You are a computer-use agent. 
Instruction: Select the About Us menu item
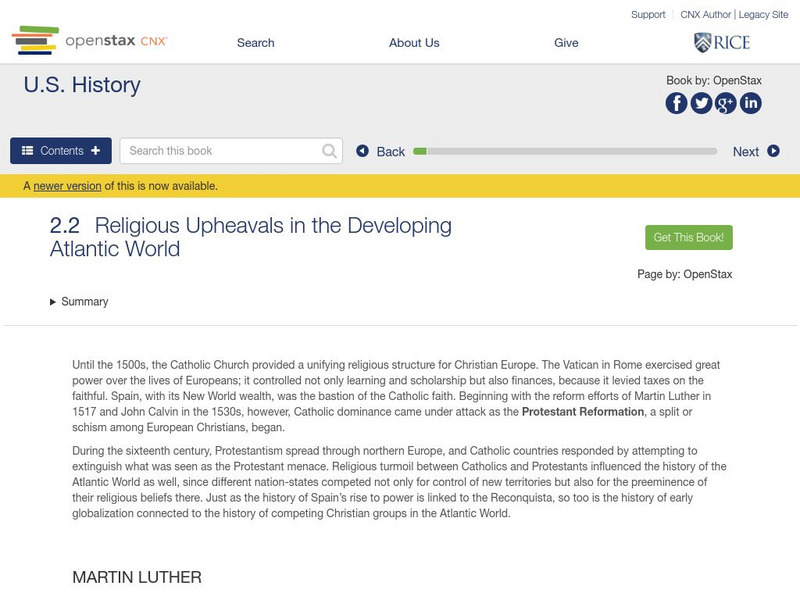coord(414,42)
